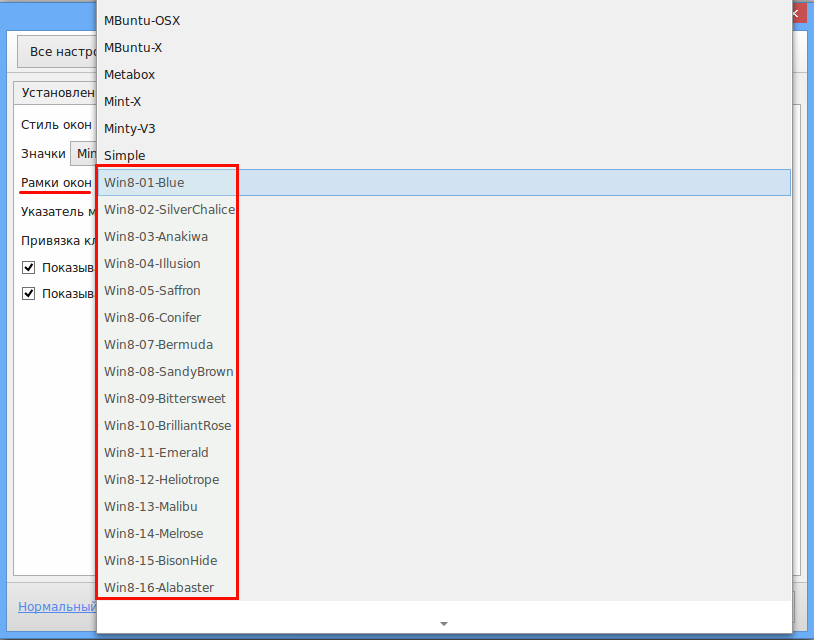Select the Mint-X theme entry
This screenshot has height=640, width=814.
click(x=444, y=102)
